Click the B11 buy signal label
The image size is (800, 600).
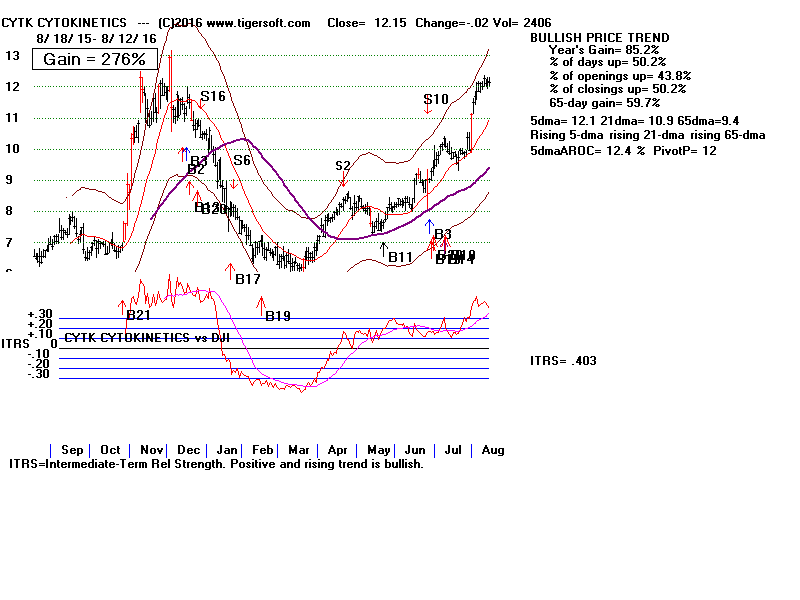(400, 258)
